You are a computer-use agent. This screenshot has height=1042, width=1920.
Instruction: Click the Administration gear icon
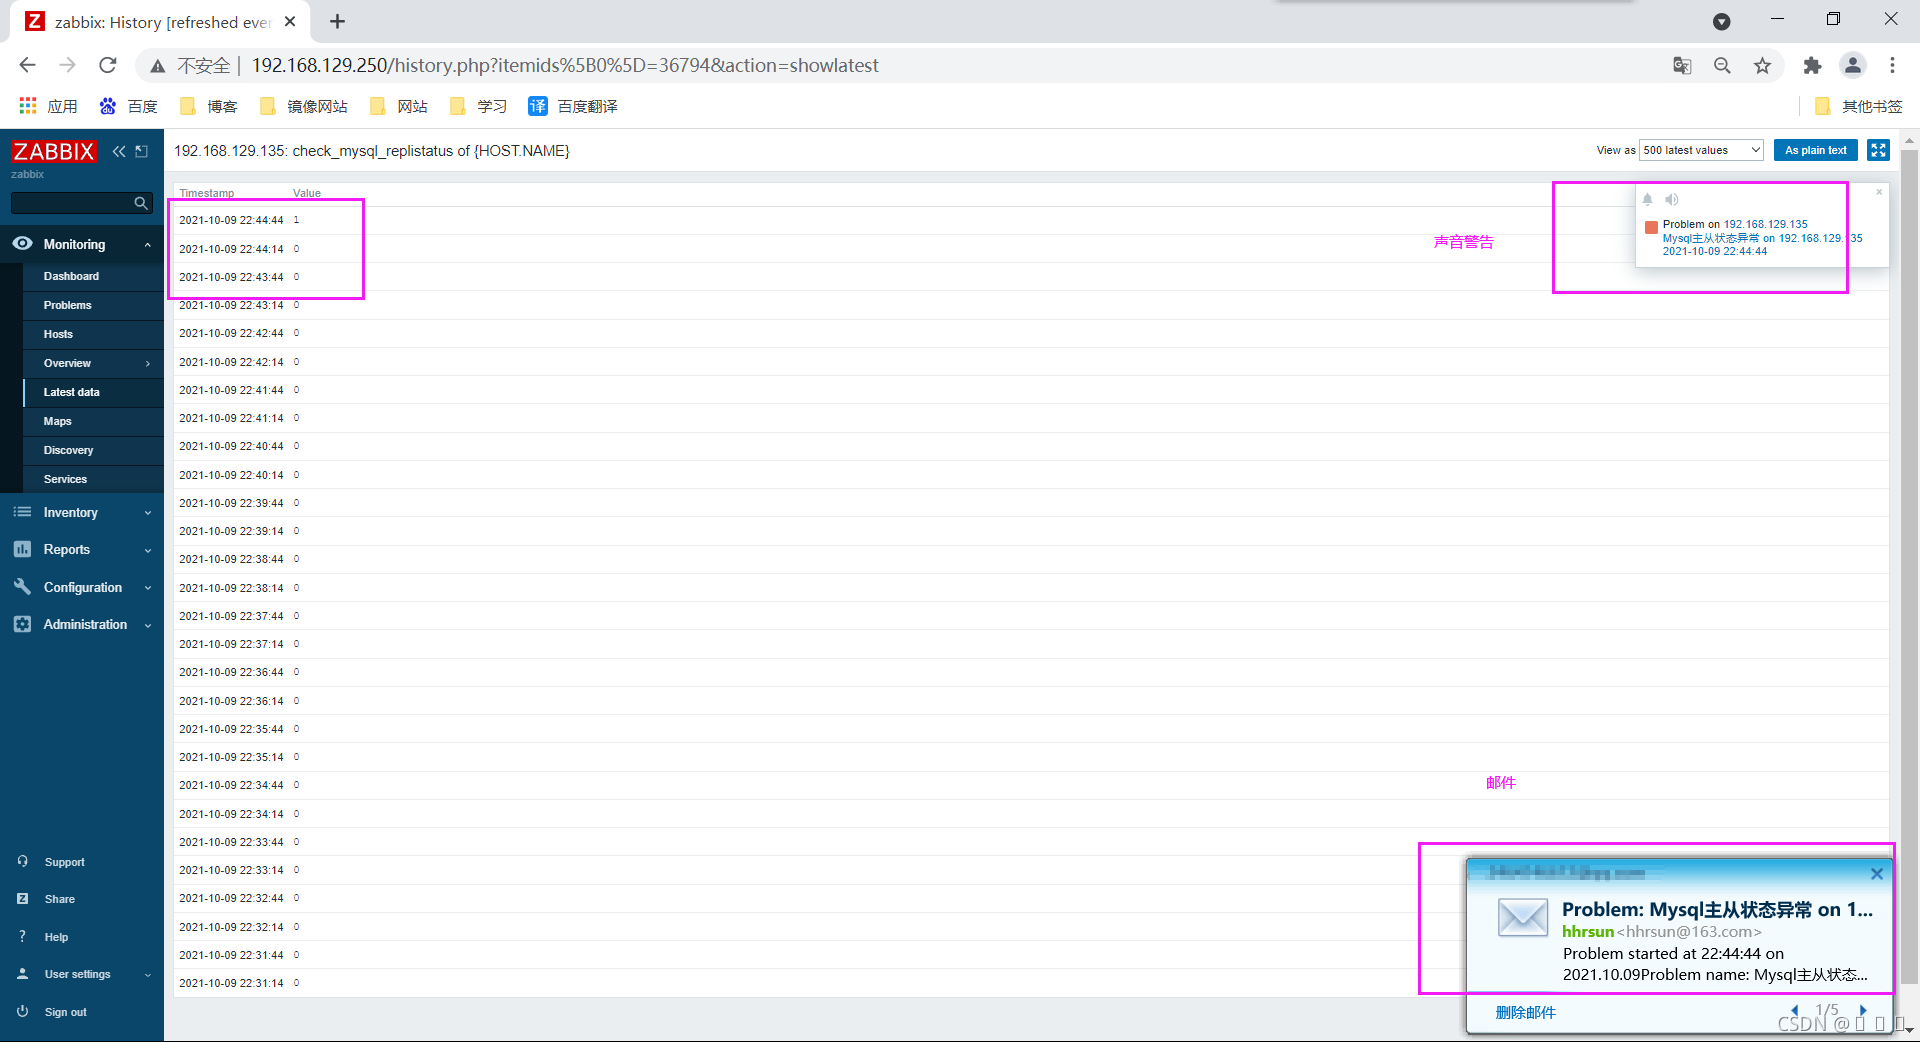pyautogui.click(x=22, y=624)
